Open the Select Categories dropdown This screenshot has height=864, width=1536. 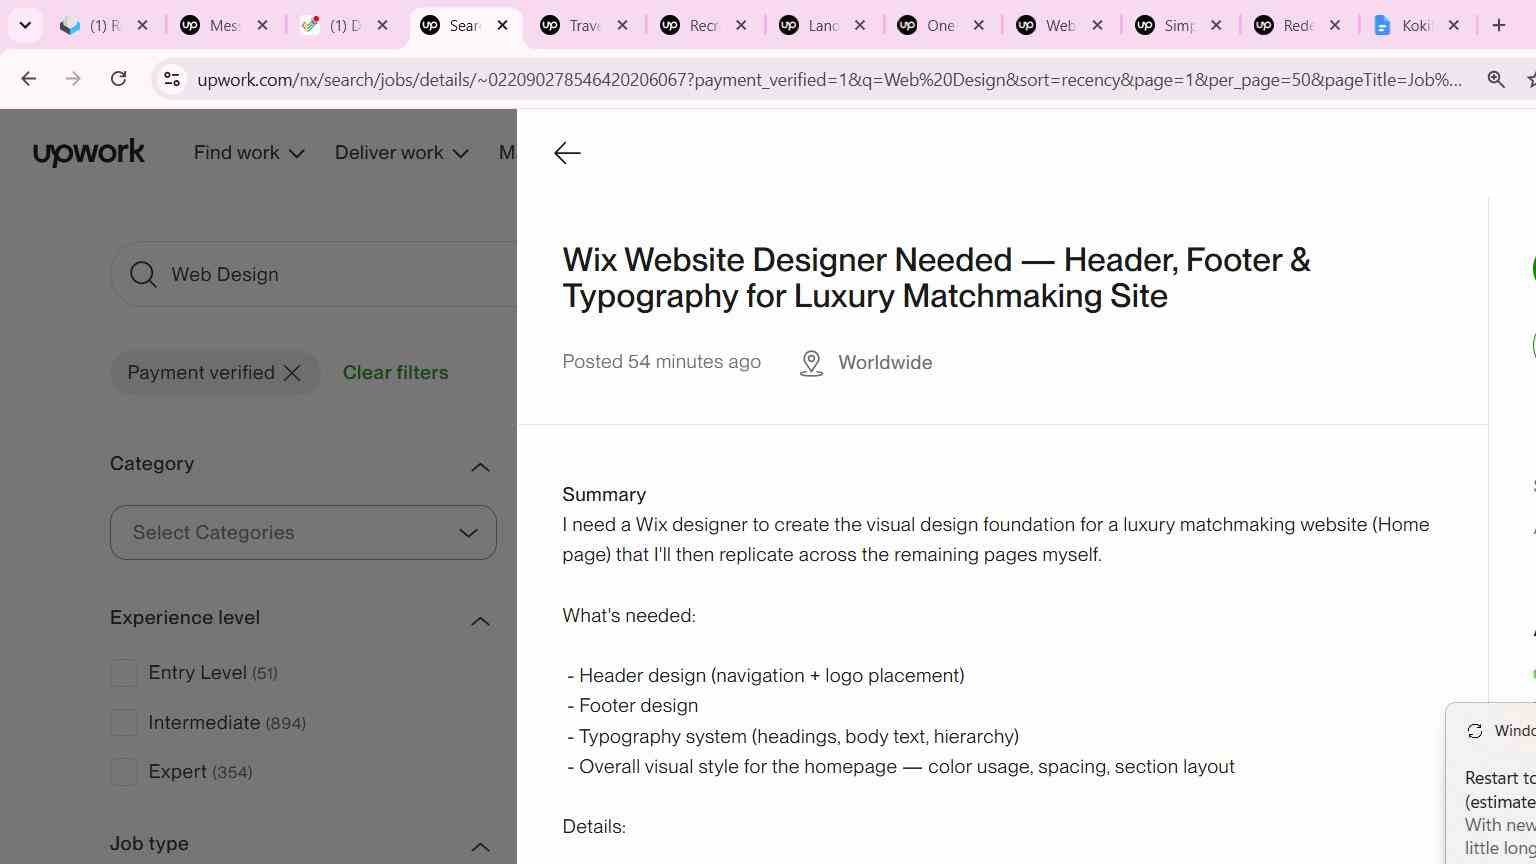coord(303,533)
